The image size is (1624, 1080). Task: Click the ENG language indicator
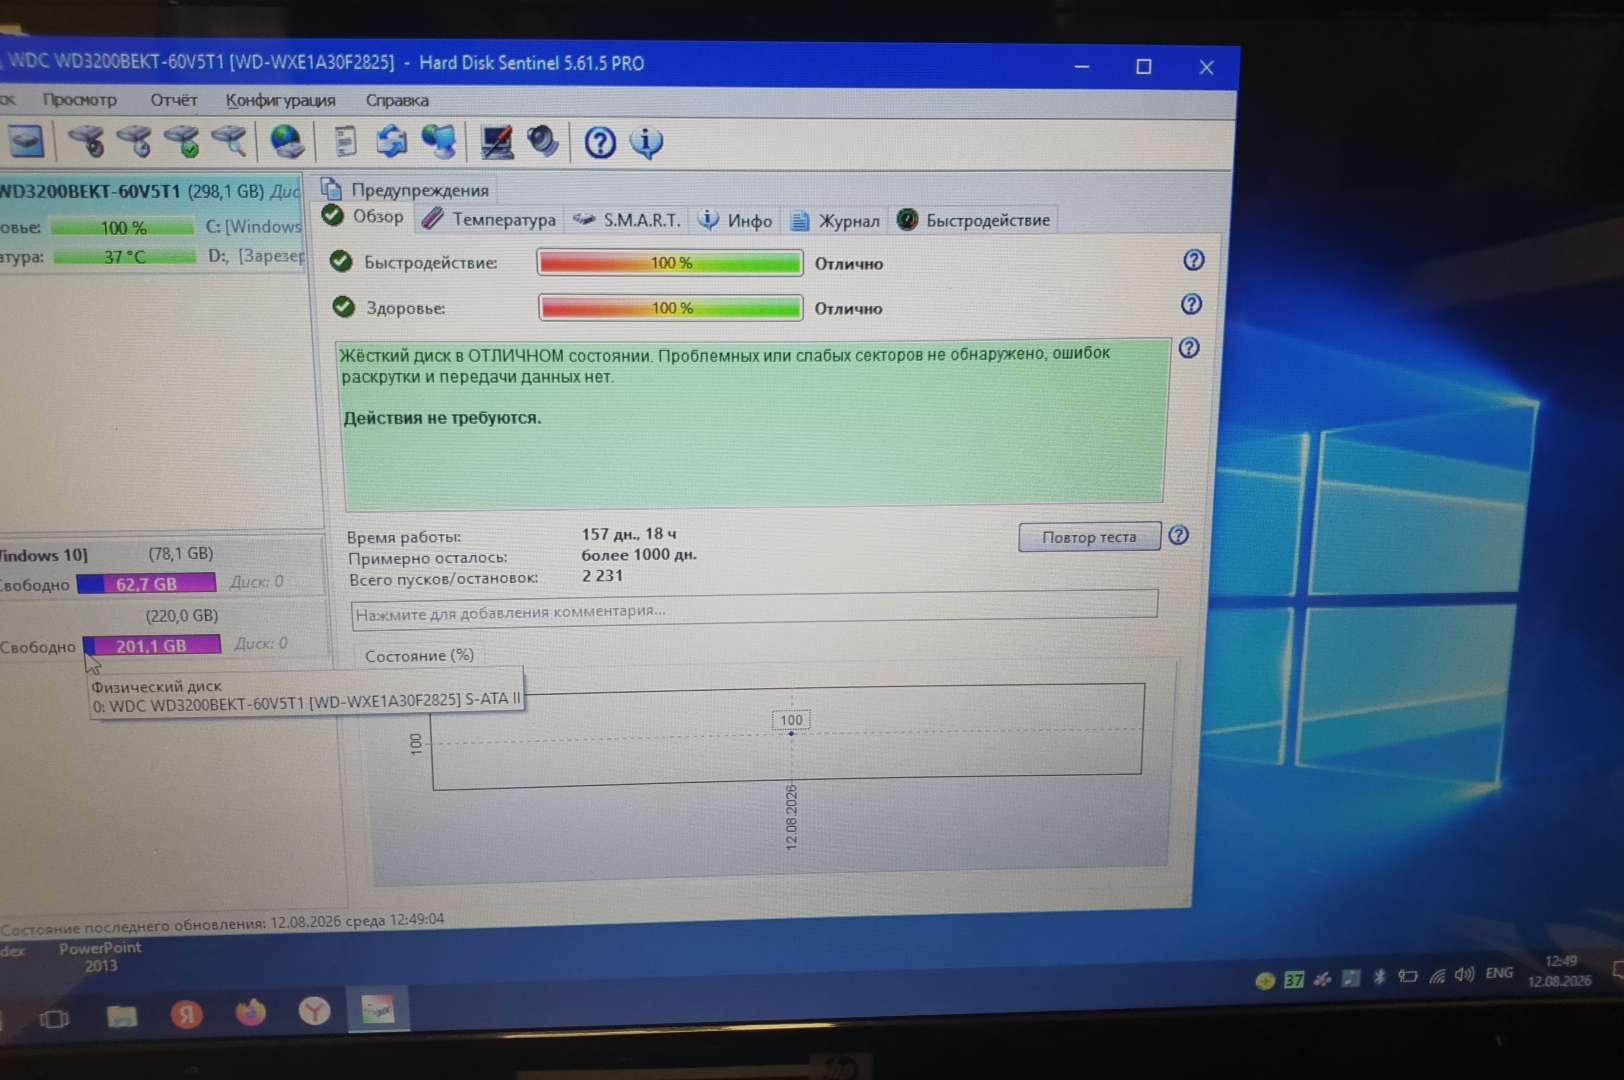[1499, 972]
